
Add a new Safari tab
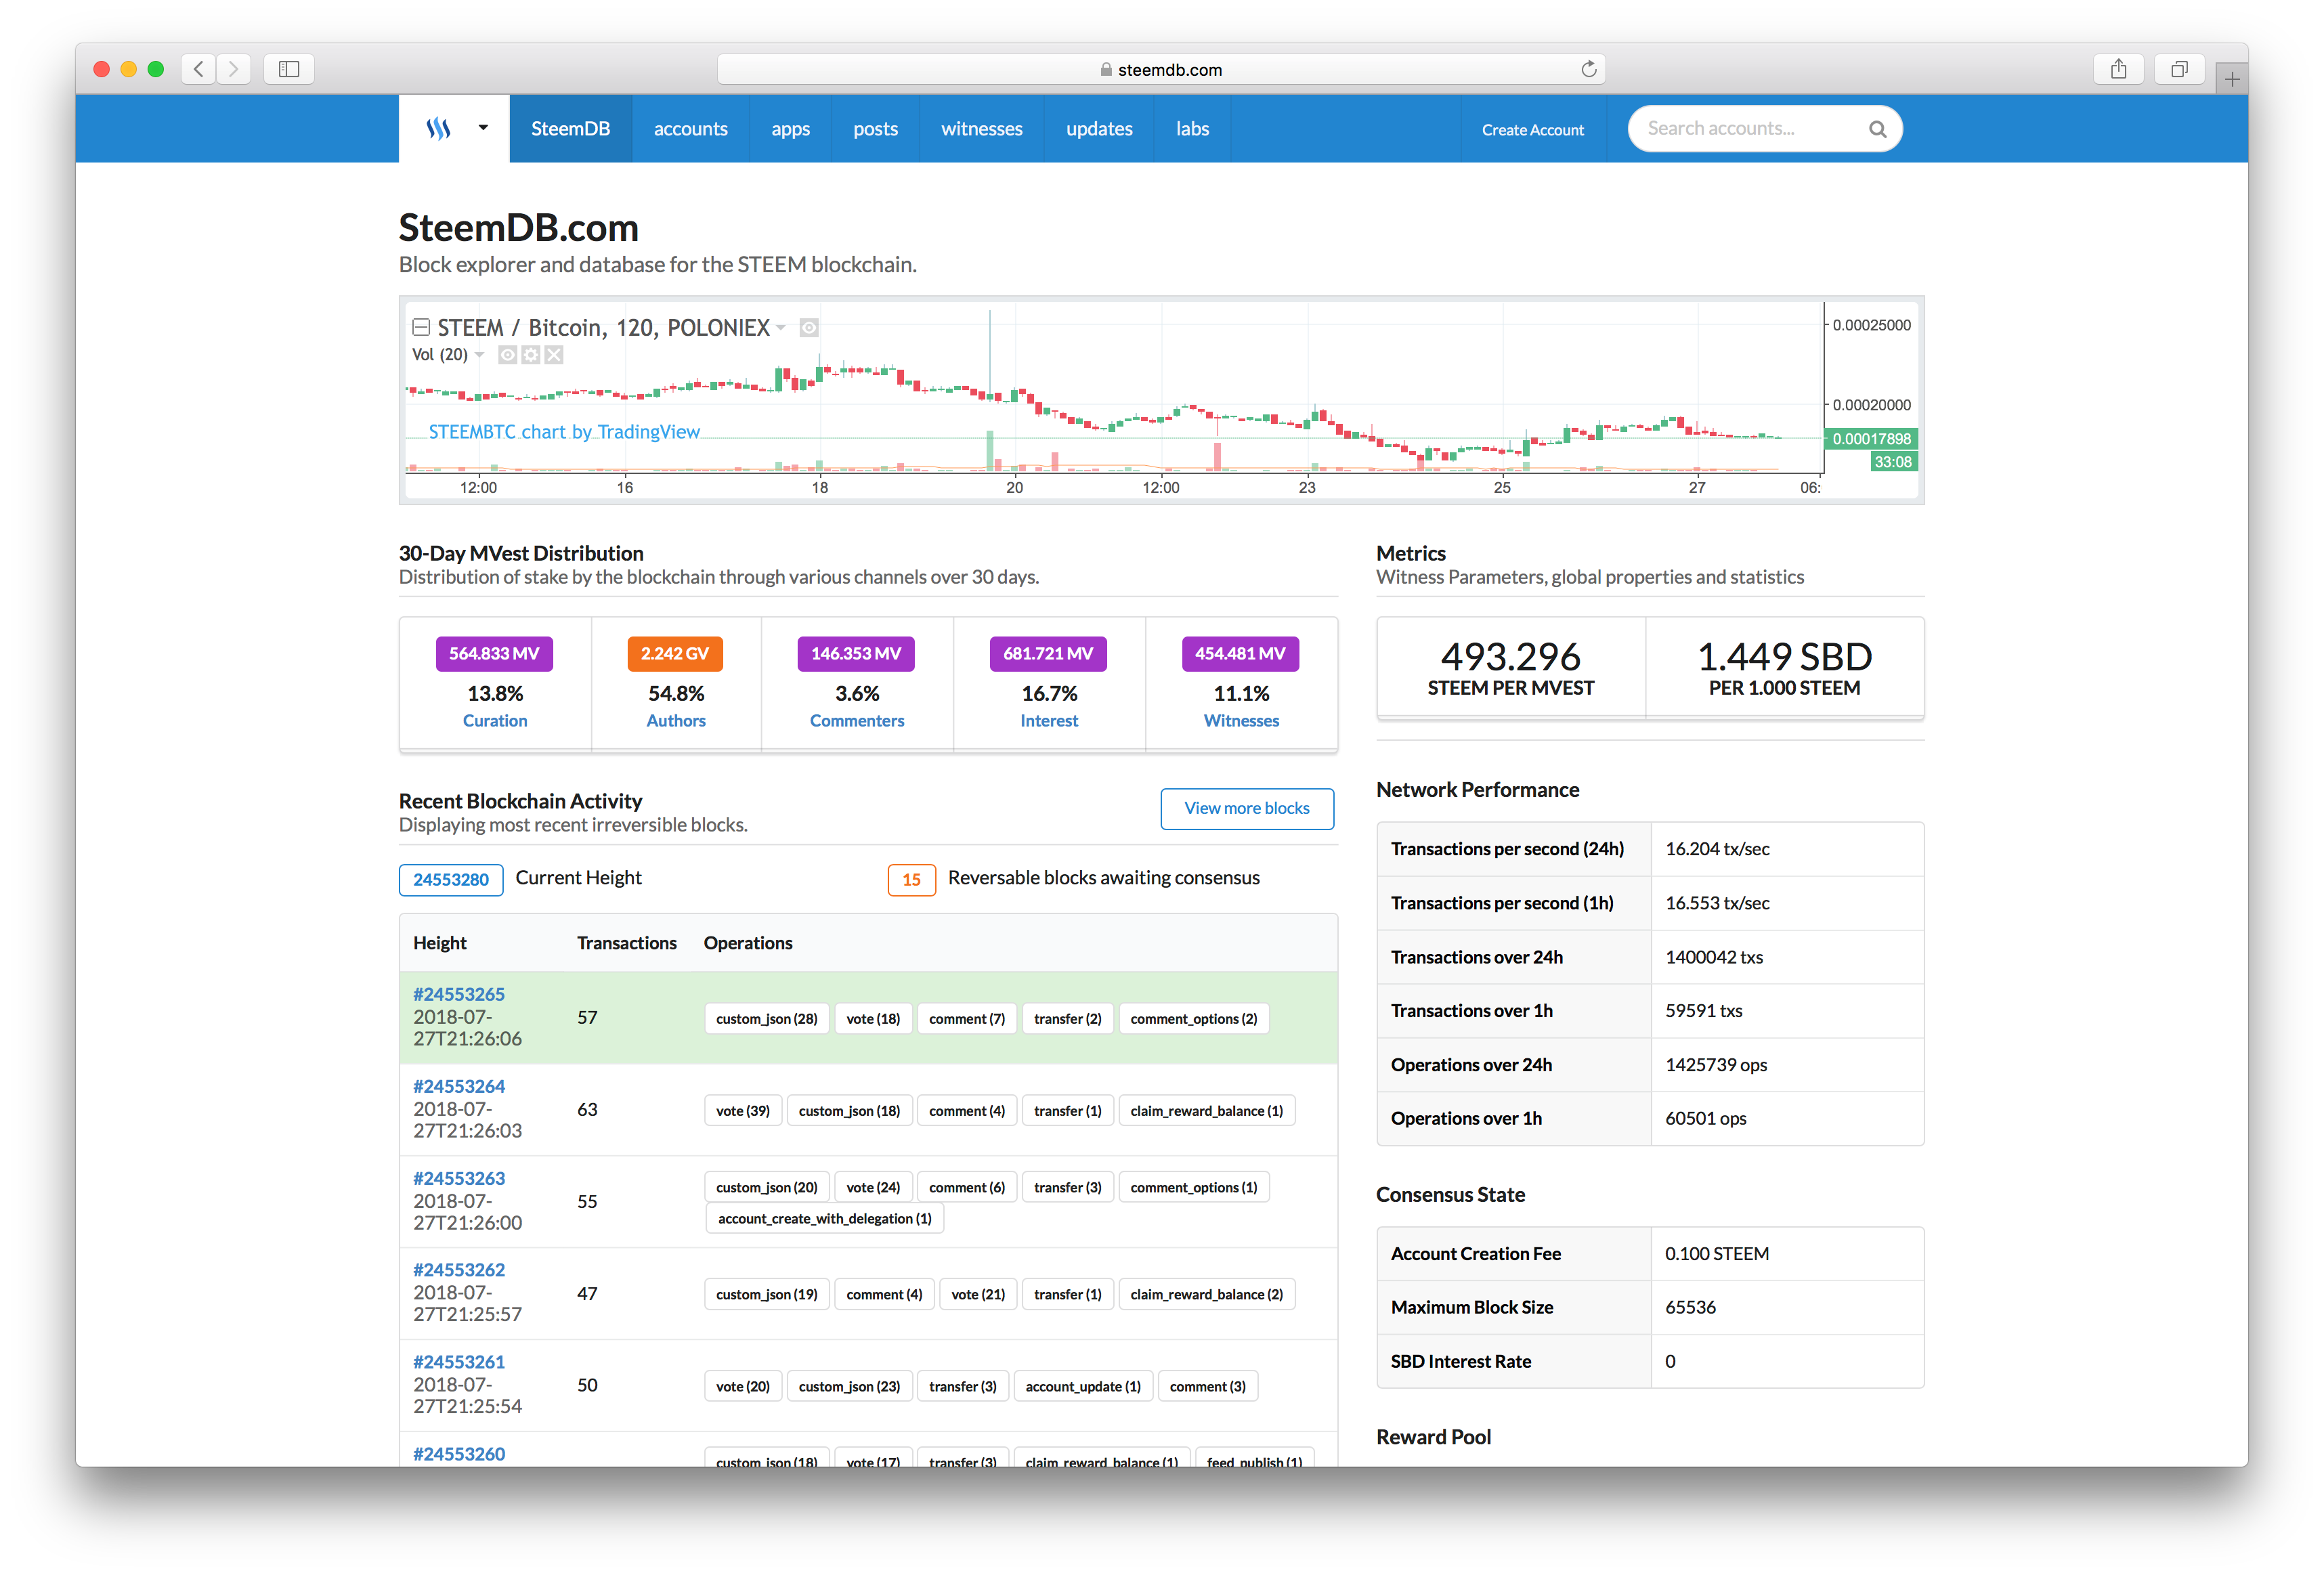2231,79
